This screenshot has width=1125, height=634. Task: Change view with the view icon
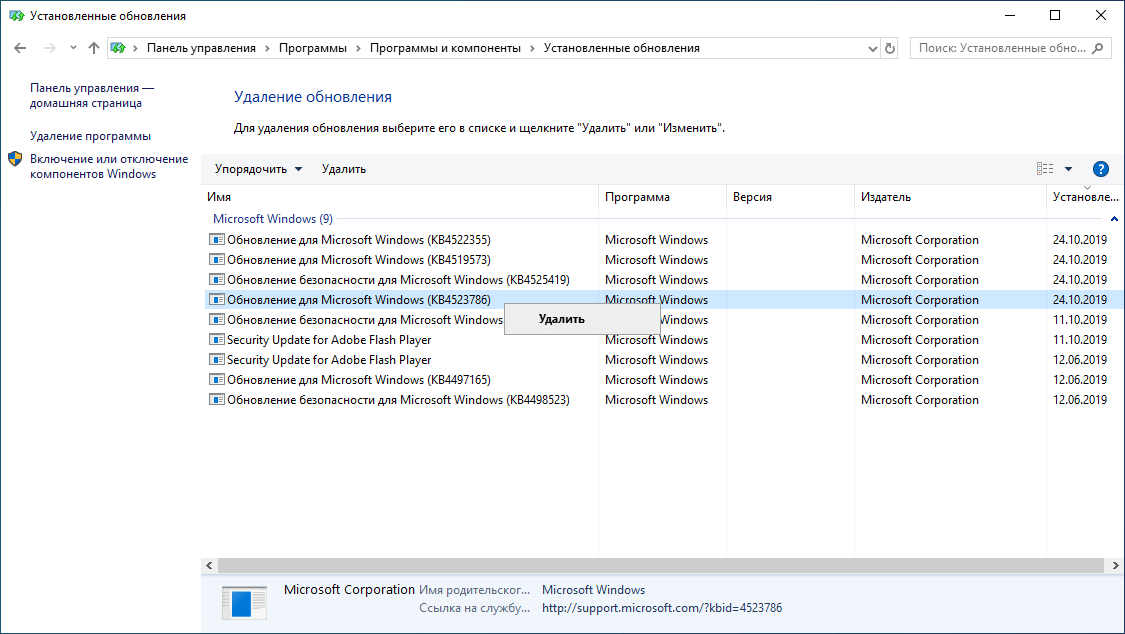point(1045,169)
